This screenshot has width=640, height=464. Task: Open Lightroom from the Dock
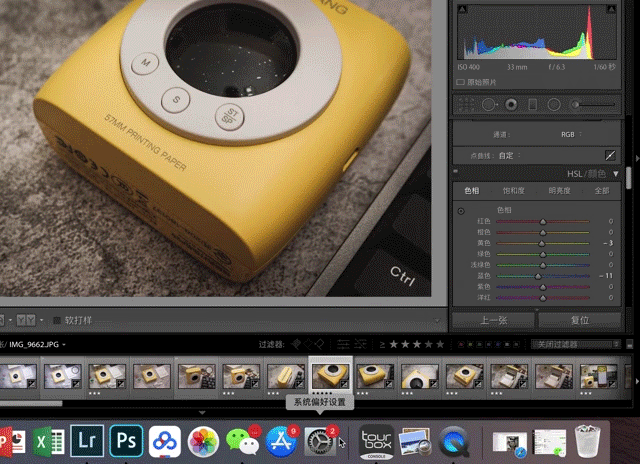tap(87, 441)
